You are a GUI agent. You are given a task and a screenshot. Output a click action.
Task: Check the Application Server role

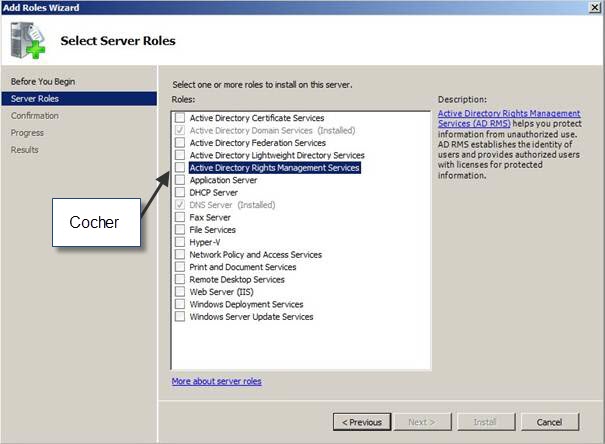[180, 180]
